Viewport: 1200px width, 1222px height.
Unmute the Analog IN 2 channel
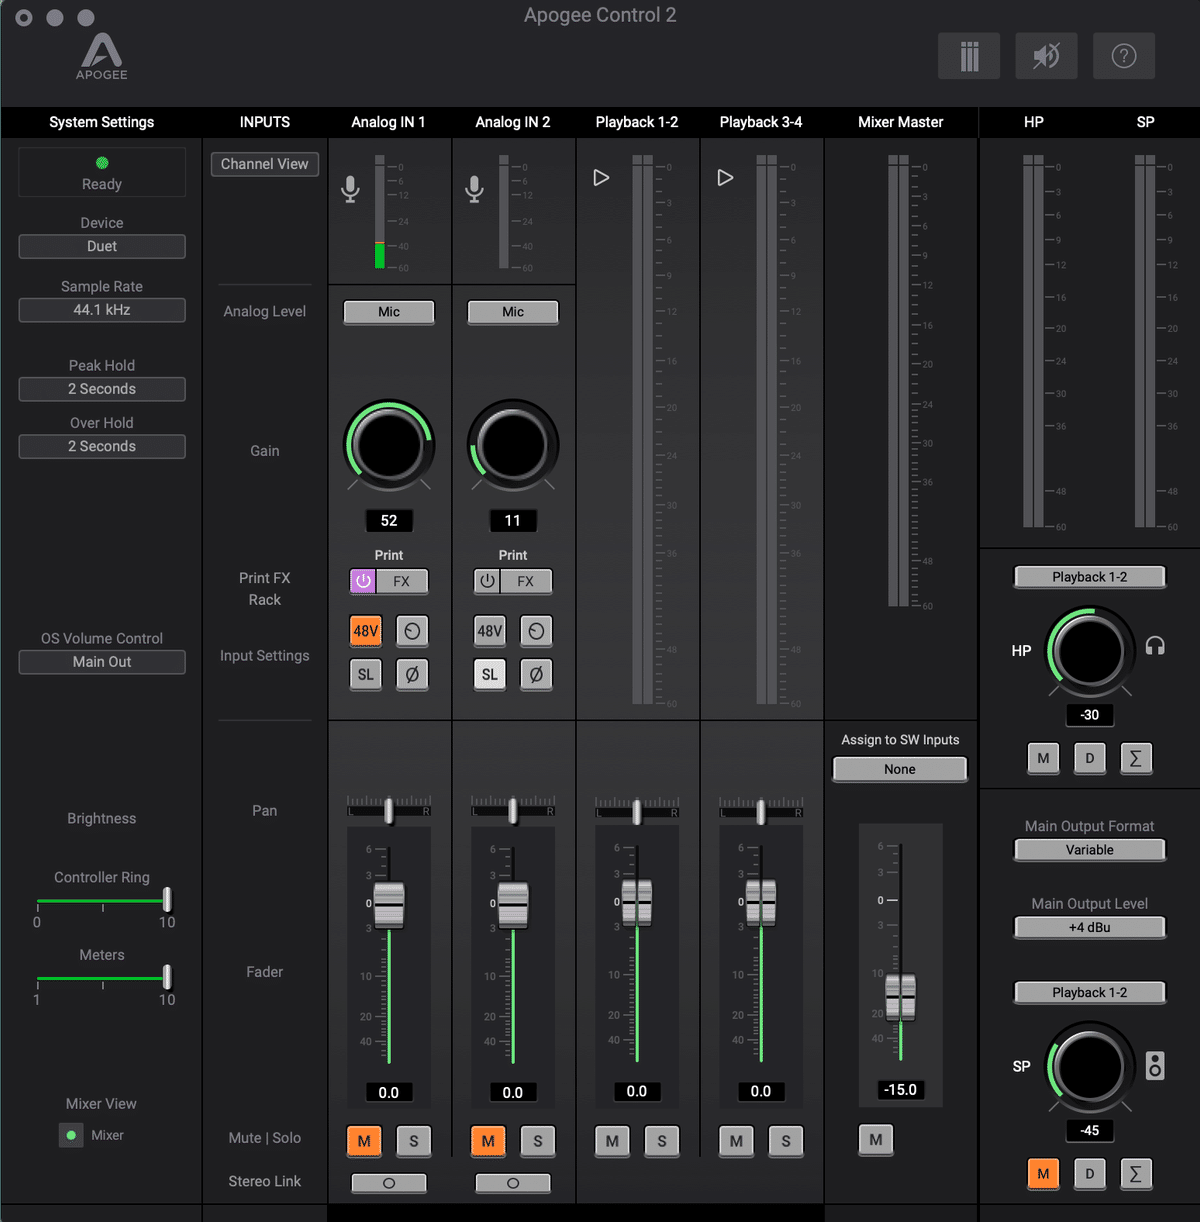click(488, 1141)
